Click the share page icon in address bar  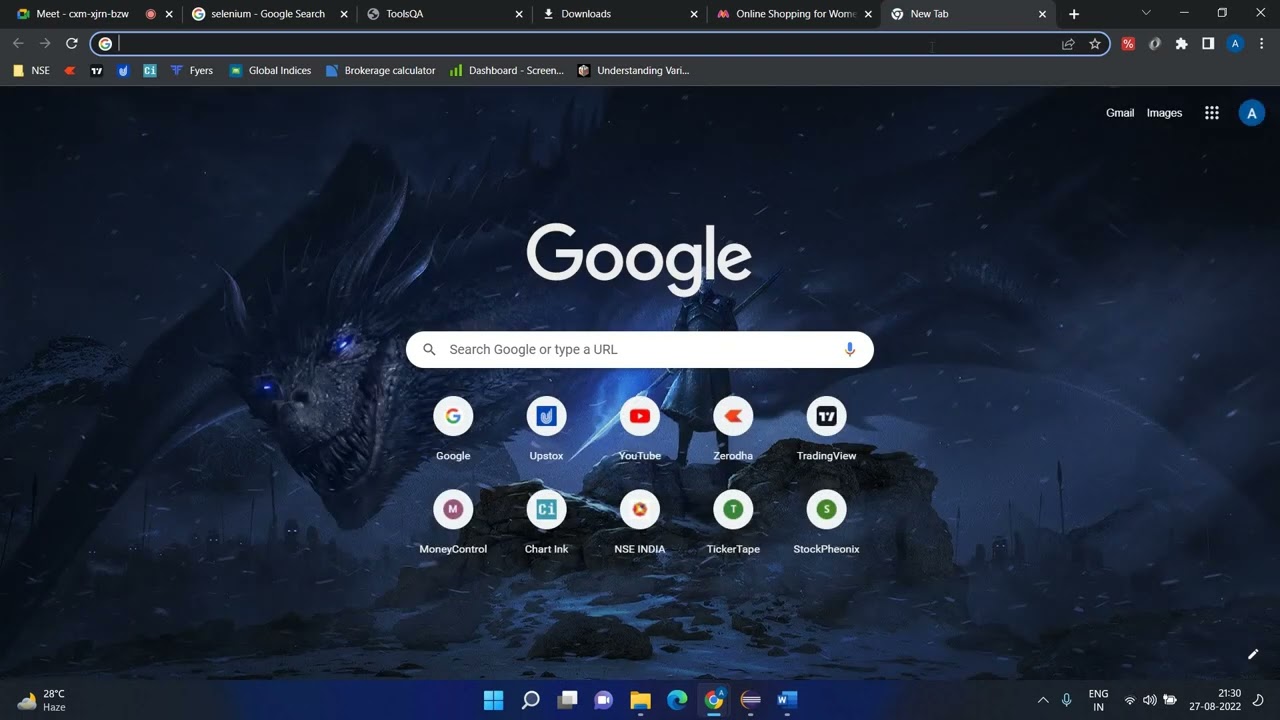[1068, 44]
